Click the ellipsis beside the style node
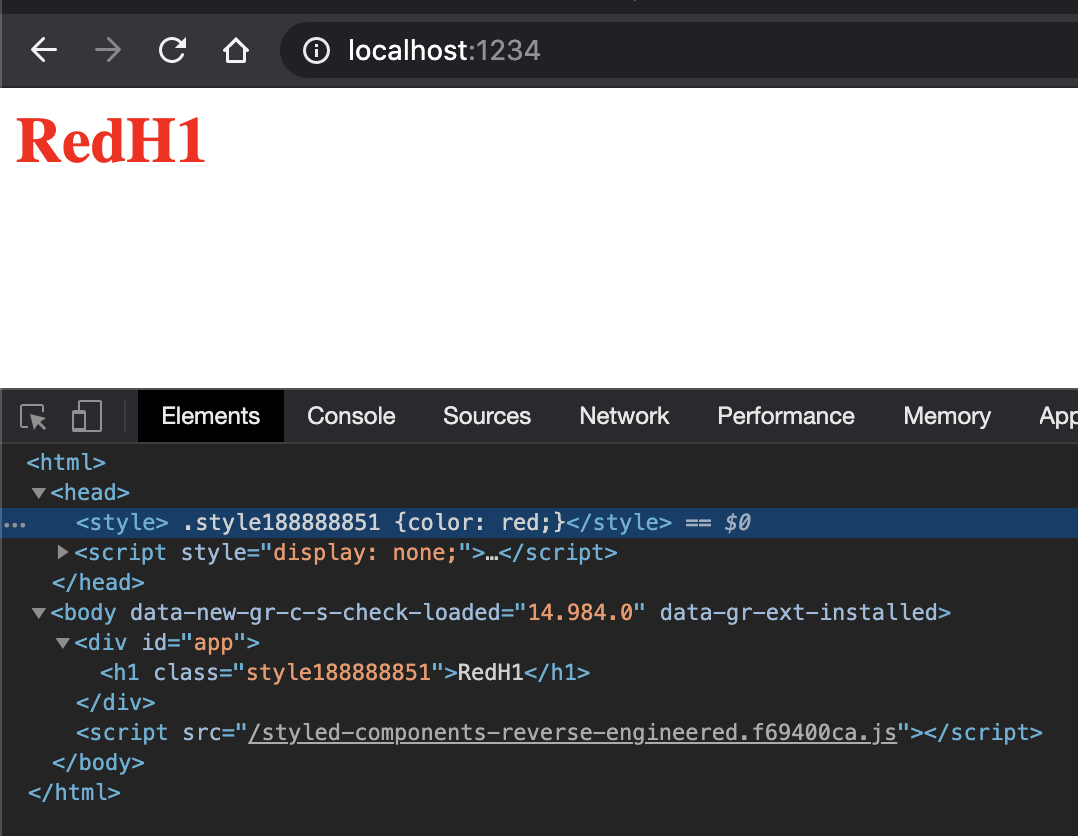Viewport: 1078px width, 836px height. 14,523
